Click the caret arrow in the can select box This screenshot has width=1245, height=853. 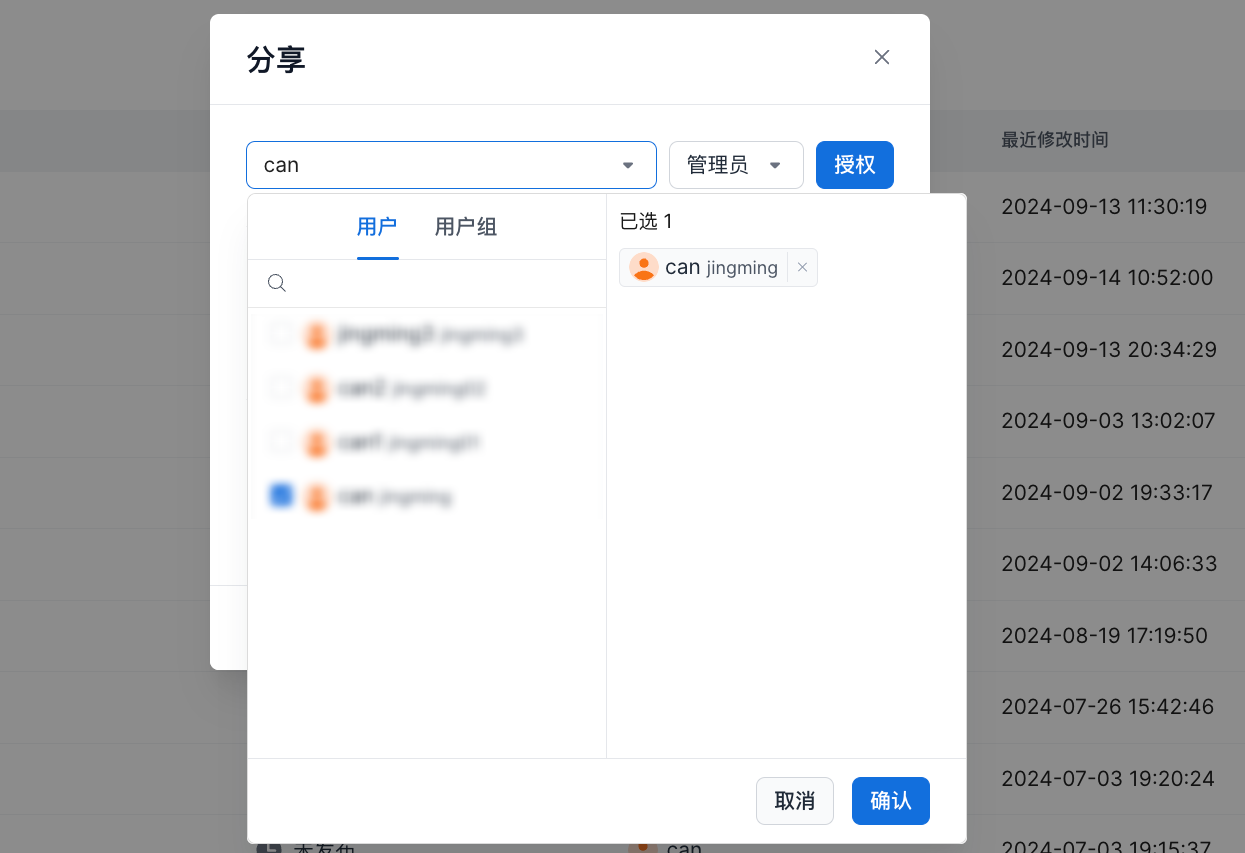pos(628,165)
